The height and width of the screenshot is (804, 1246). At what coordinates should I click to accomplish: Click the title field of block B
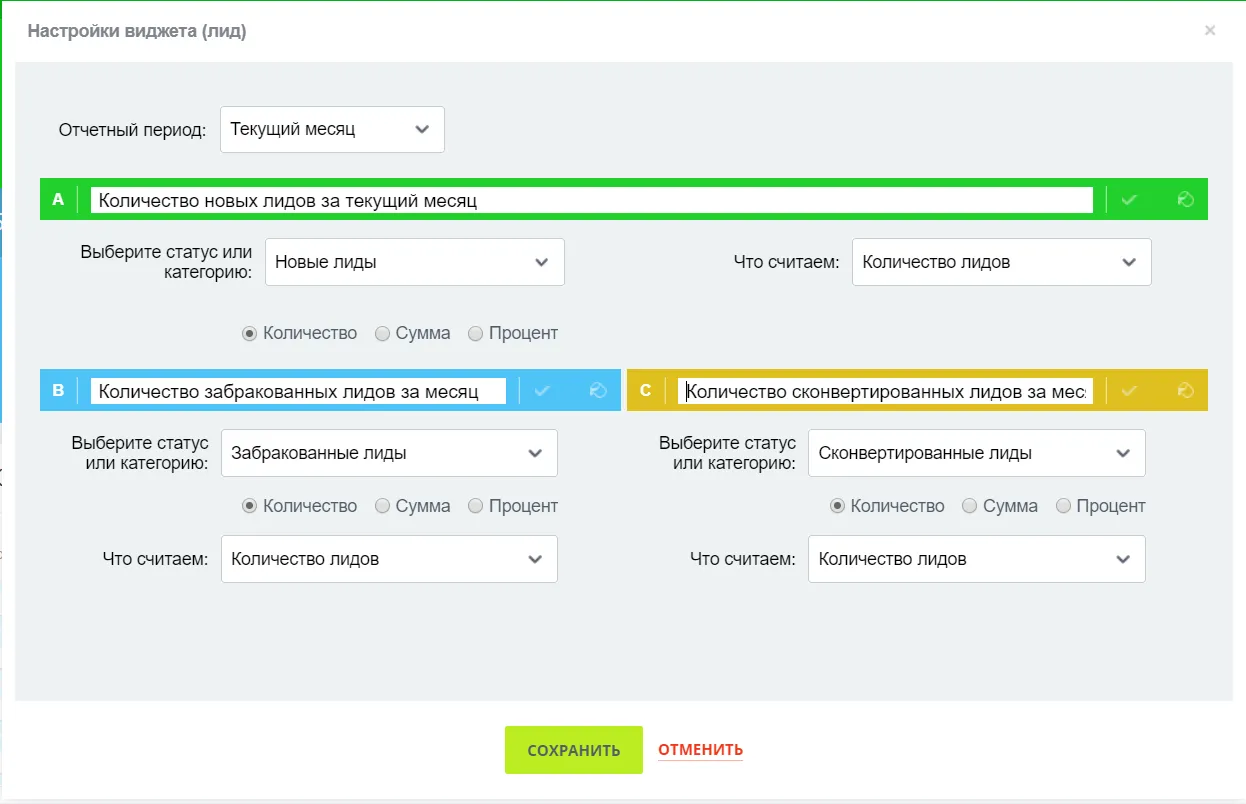[x=298, y=391]
